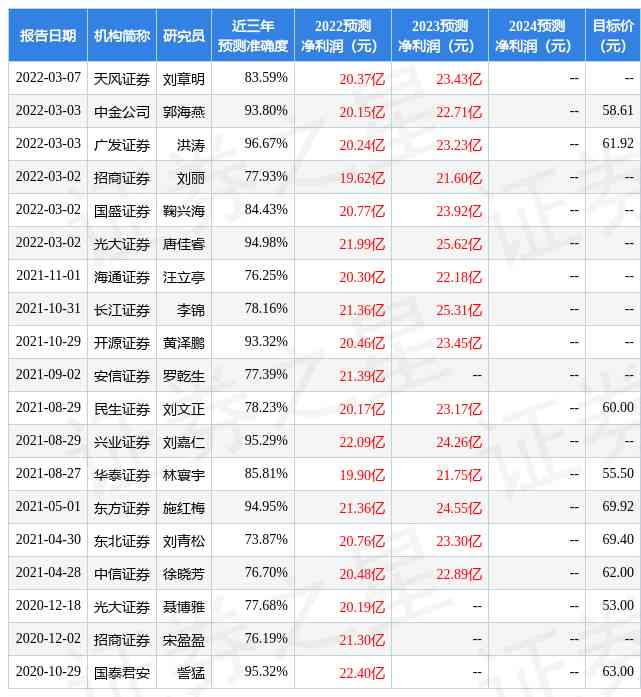Click accuracy value 73.87%
This screenshot has height=697, width=641.
266,540
